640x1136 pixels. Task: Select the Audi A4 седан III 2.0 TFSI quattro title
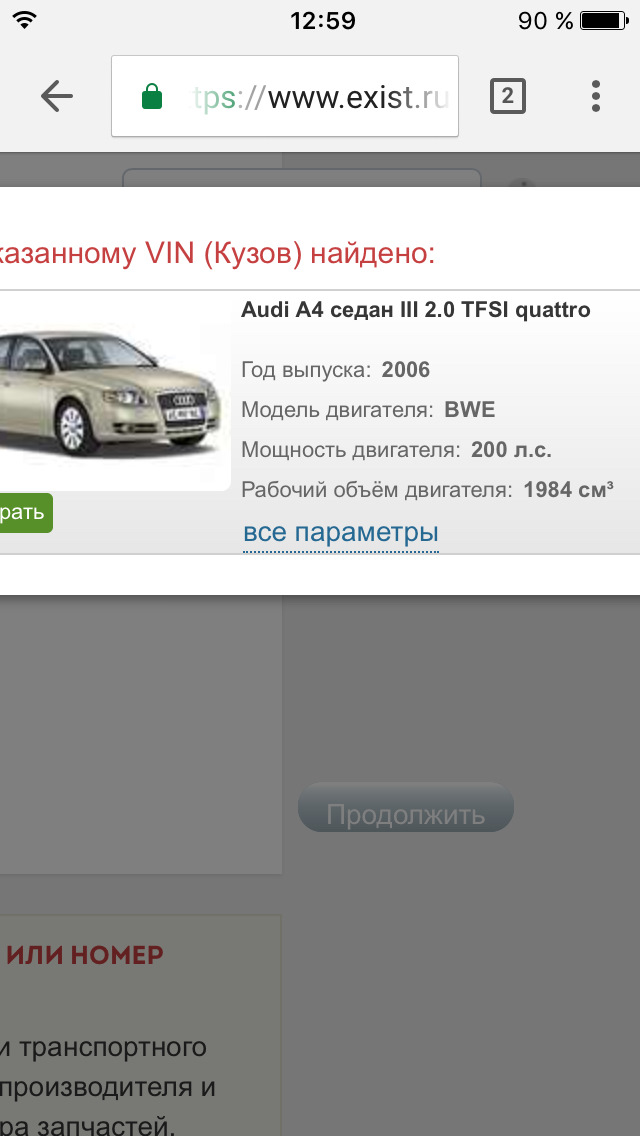click(x=415, y=310)
